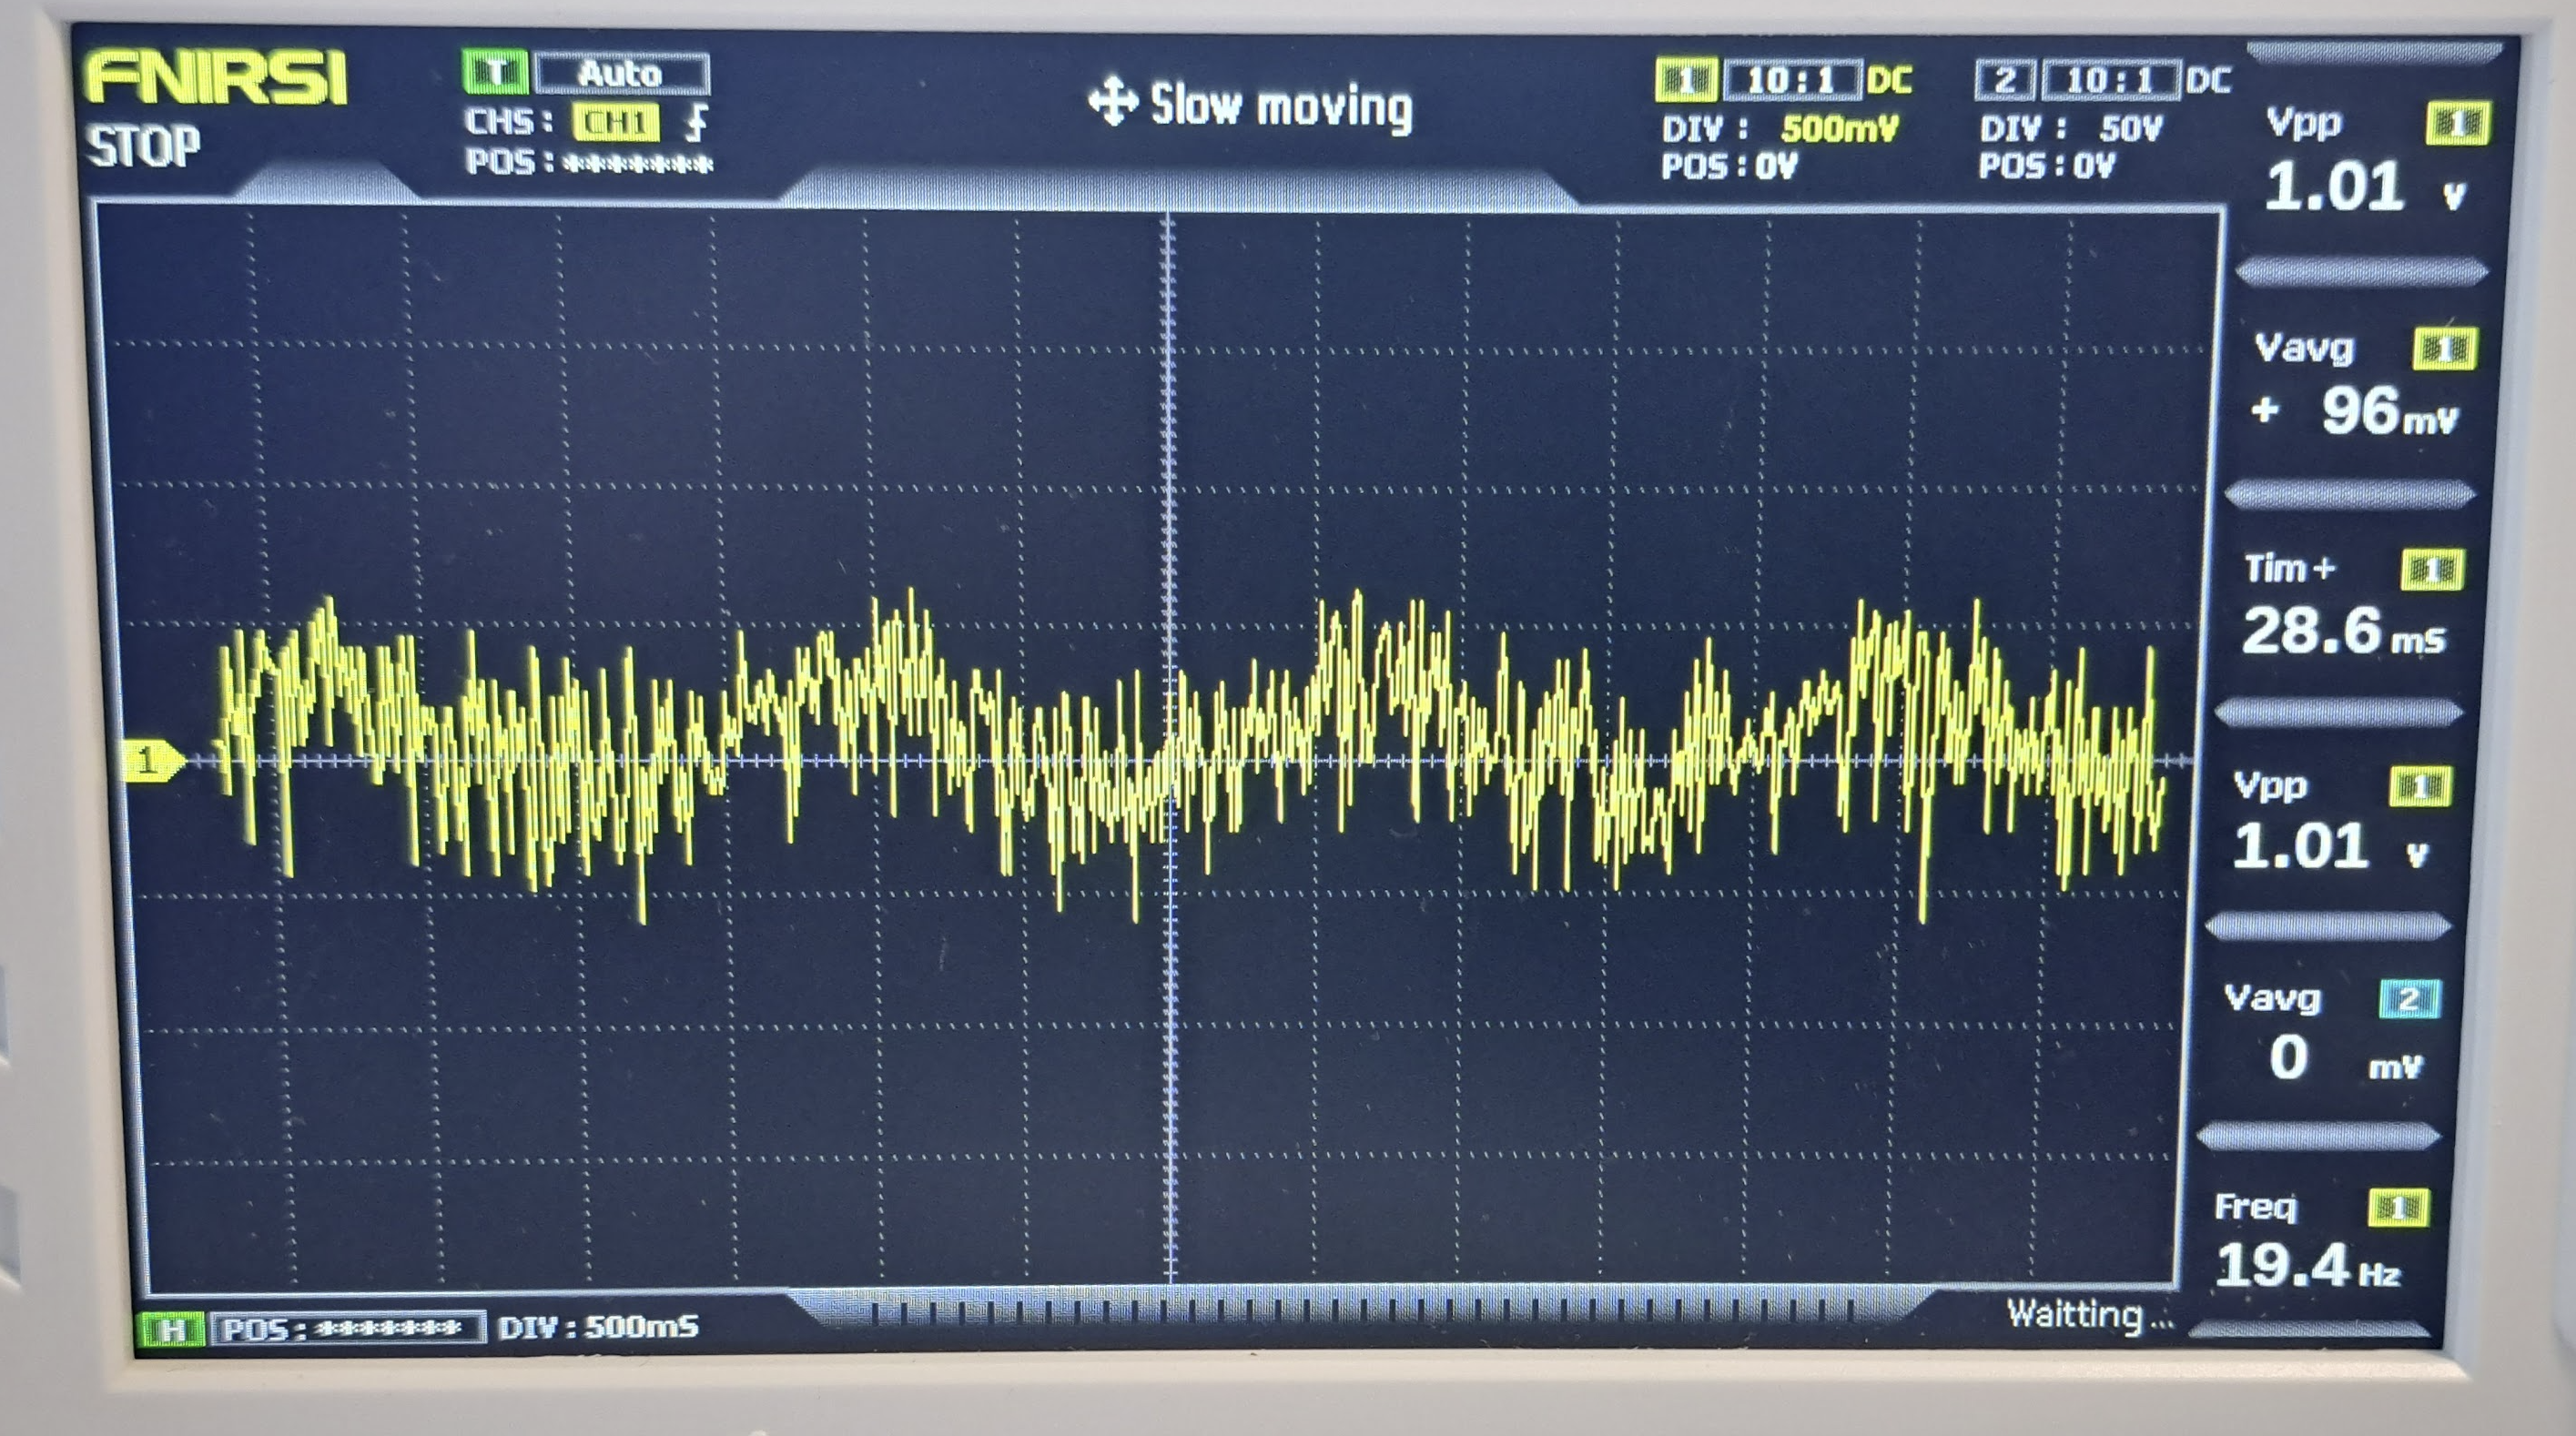Toggle the rising edge trigger icon
The width and height of the screenshot is (2576, 1436).
click(x=697, y=122)
